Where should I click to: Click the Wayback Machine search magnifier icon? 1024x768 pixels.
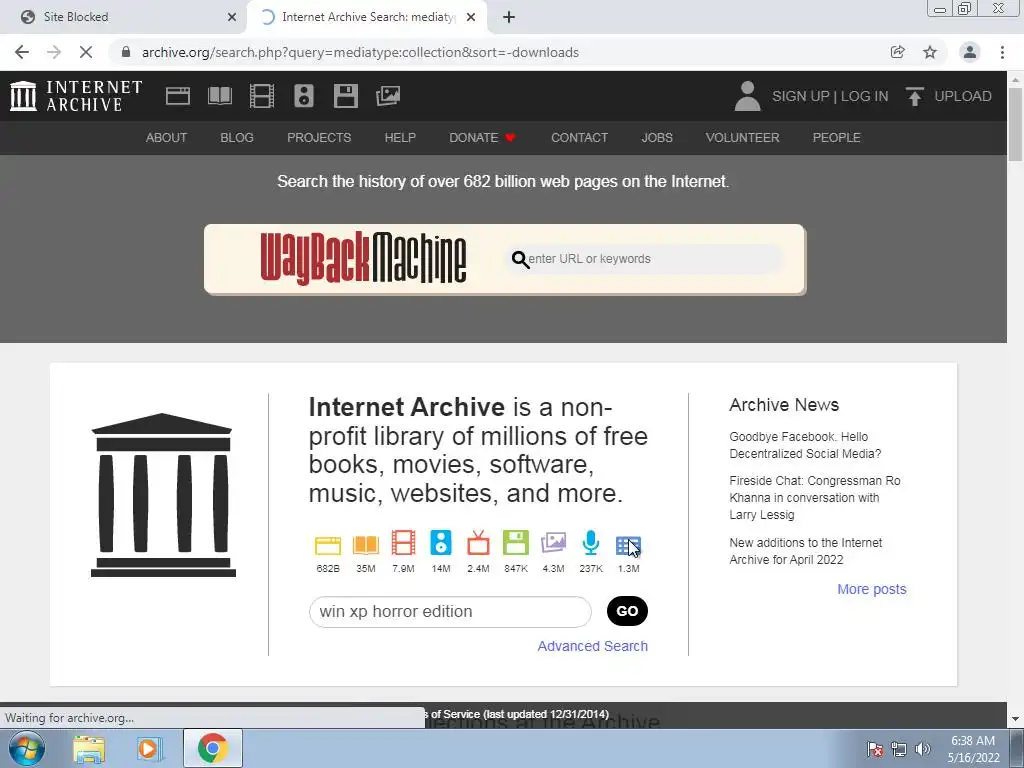(520, 259)
